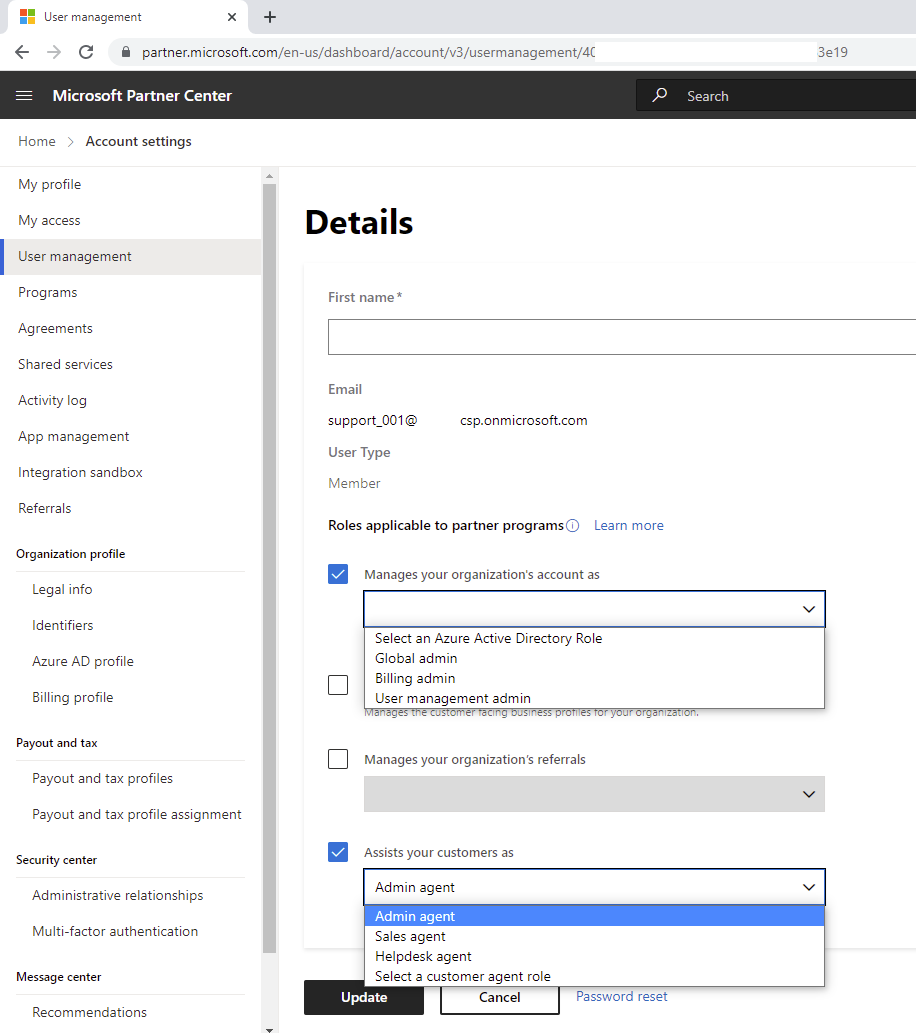The image size is (916, 1033).
Task: Collapse the Azure AD role dropdown
Action: [809, 609]
